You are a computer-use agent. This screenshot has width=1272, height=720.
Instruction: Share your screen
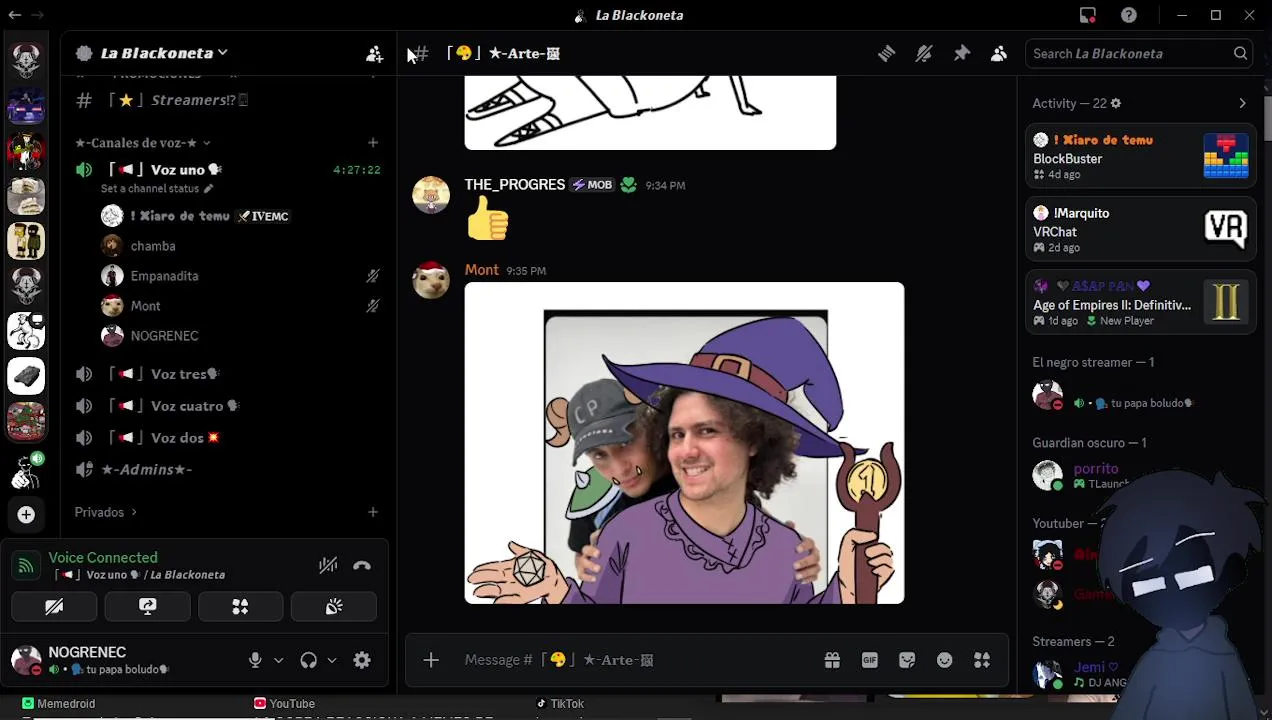pyautogui.click(x=147, y=606)
